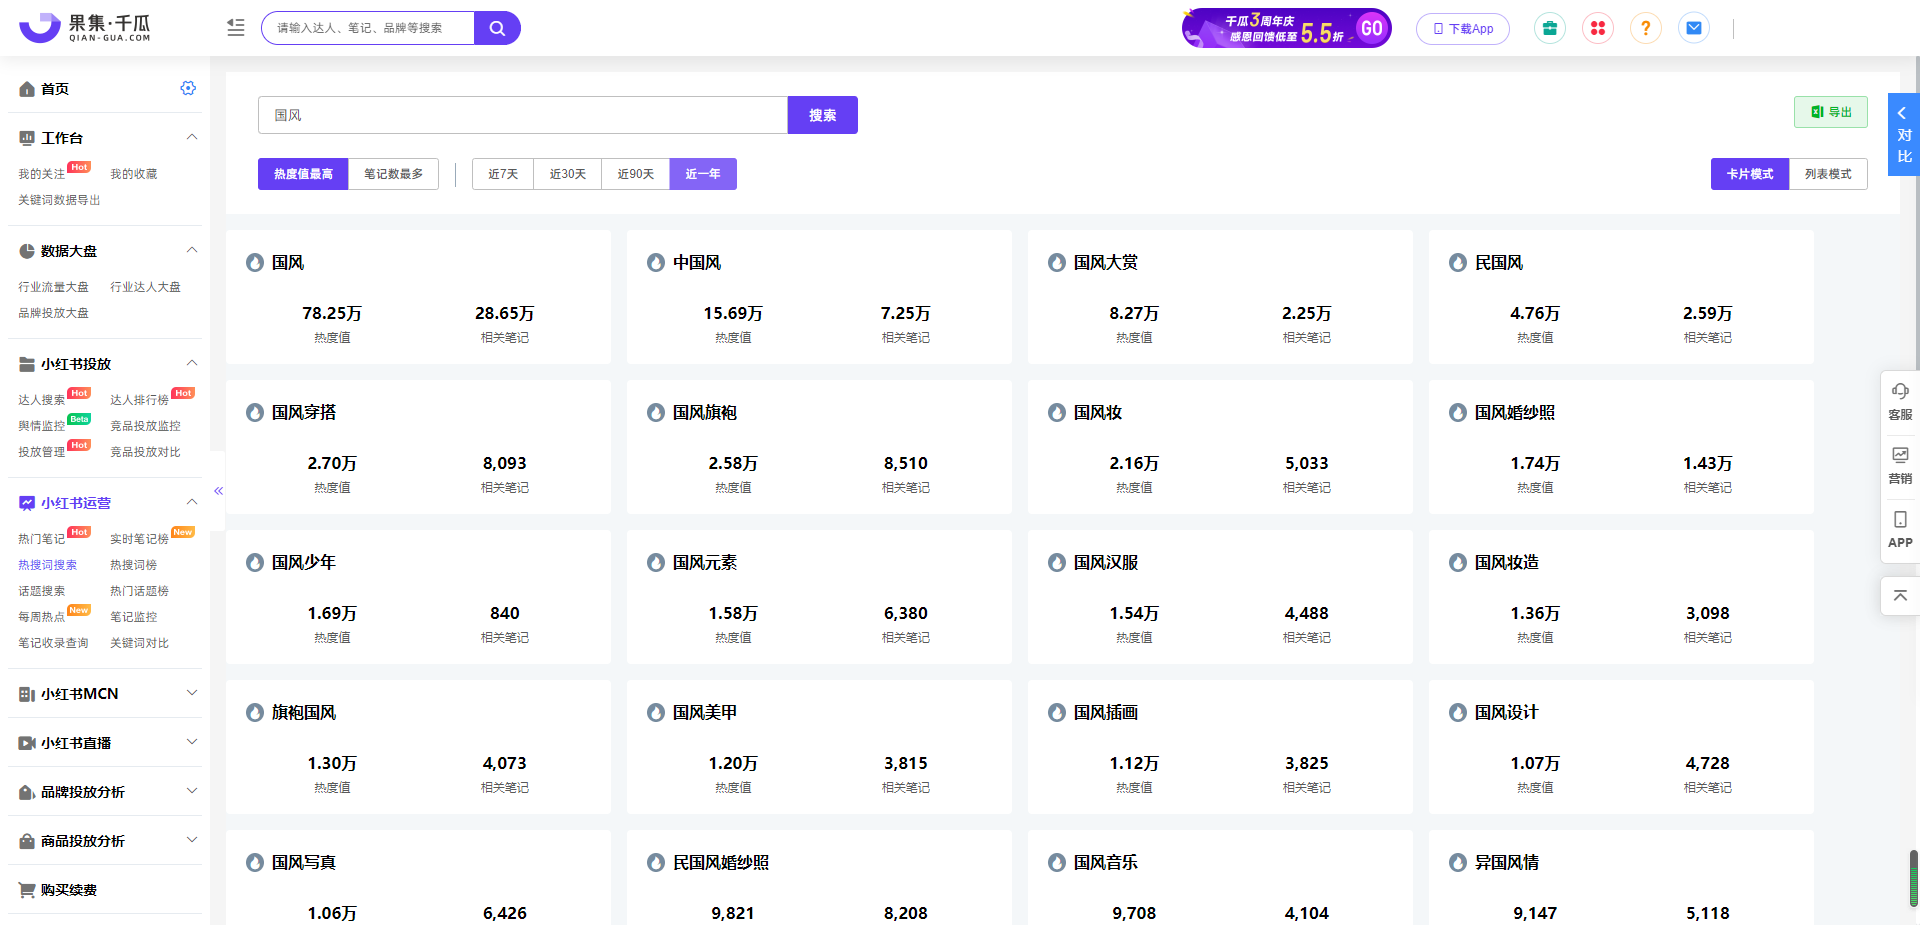Screen dimensions: 1920x925
Task: Click the sidebar collapse menu icon
Action: pos(236,28)
